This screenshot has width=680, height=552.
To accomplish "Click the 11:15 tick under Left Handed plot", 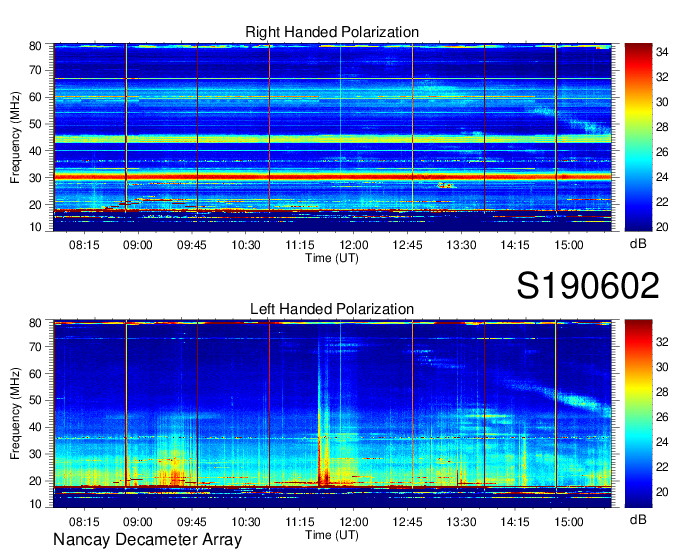I will pyautogui.click(x=300, y=522).
